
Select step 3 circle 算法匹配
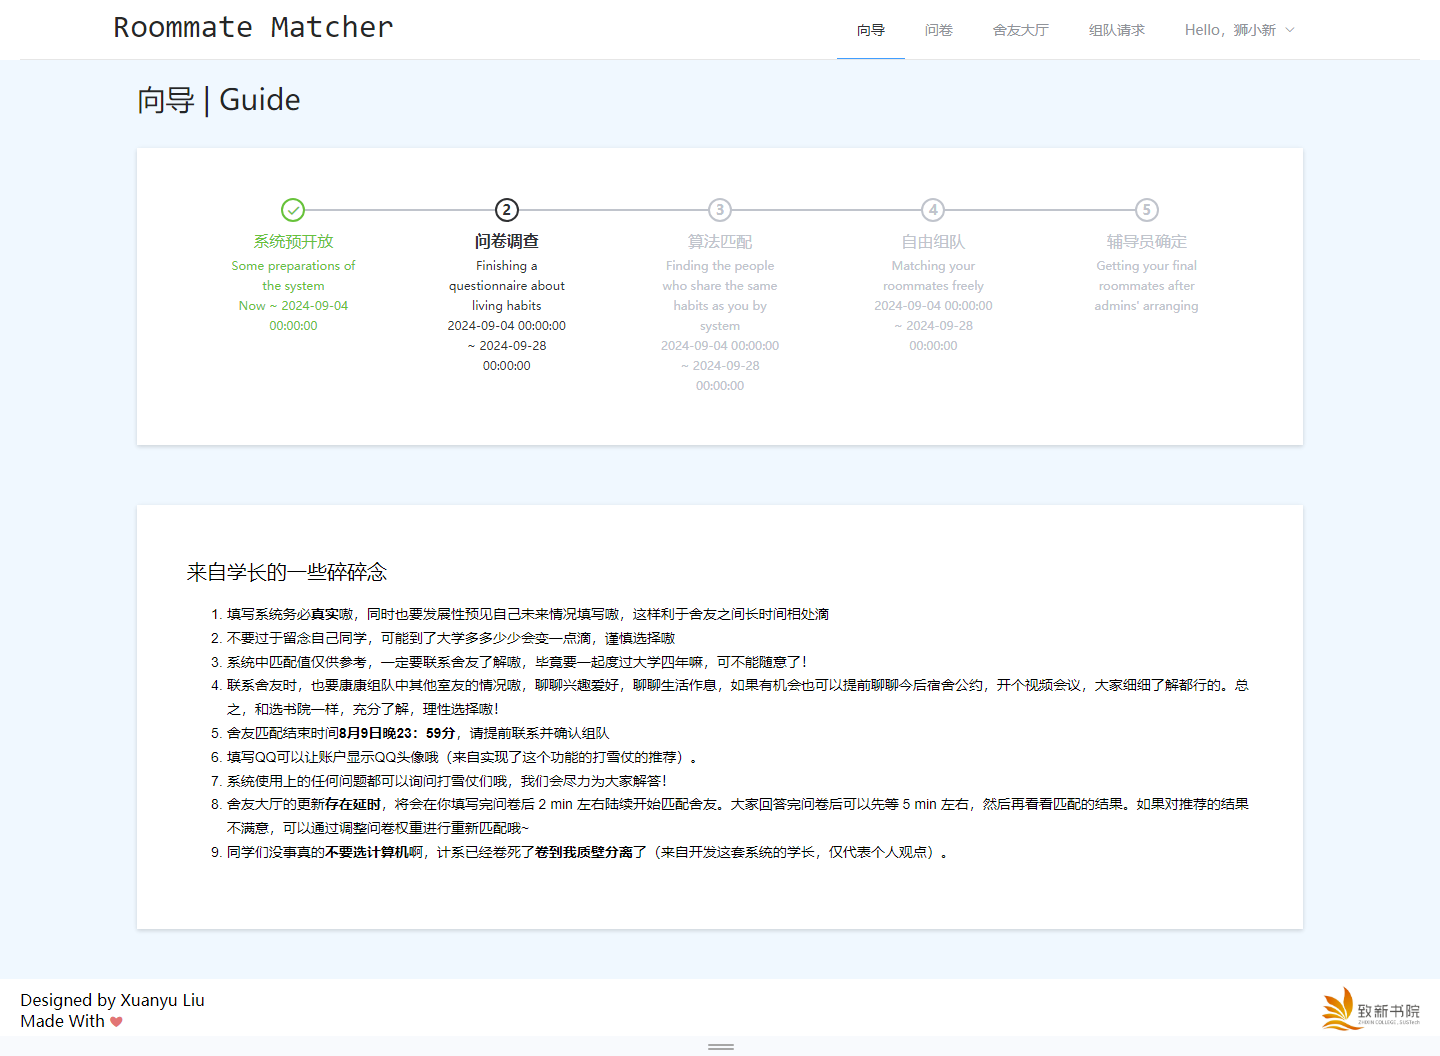[720, 210]
